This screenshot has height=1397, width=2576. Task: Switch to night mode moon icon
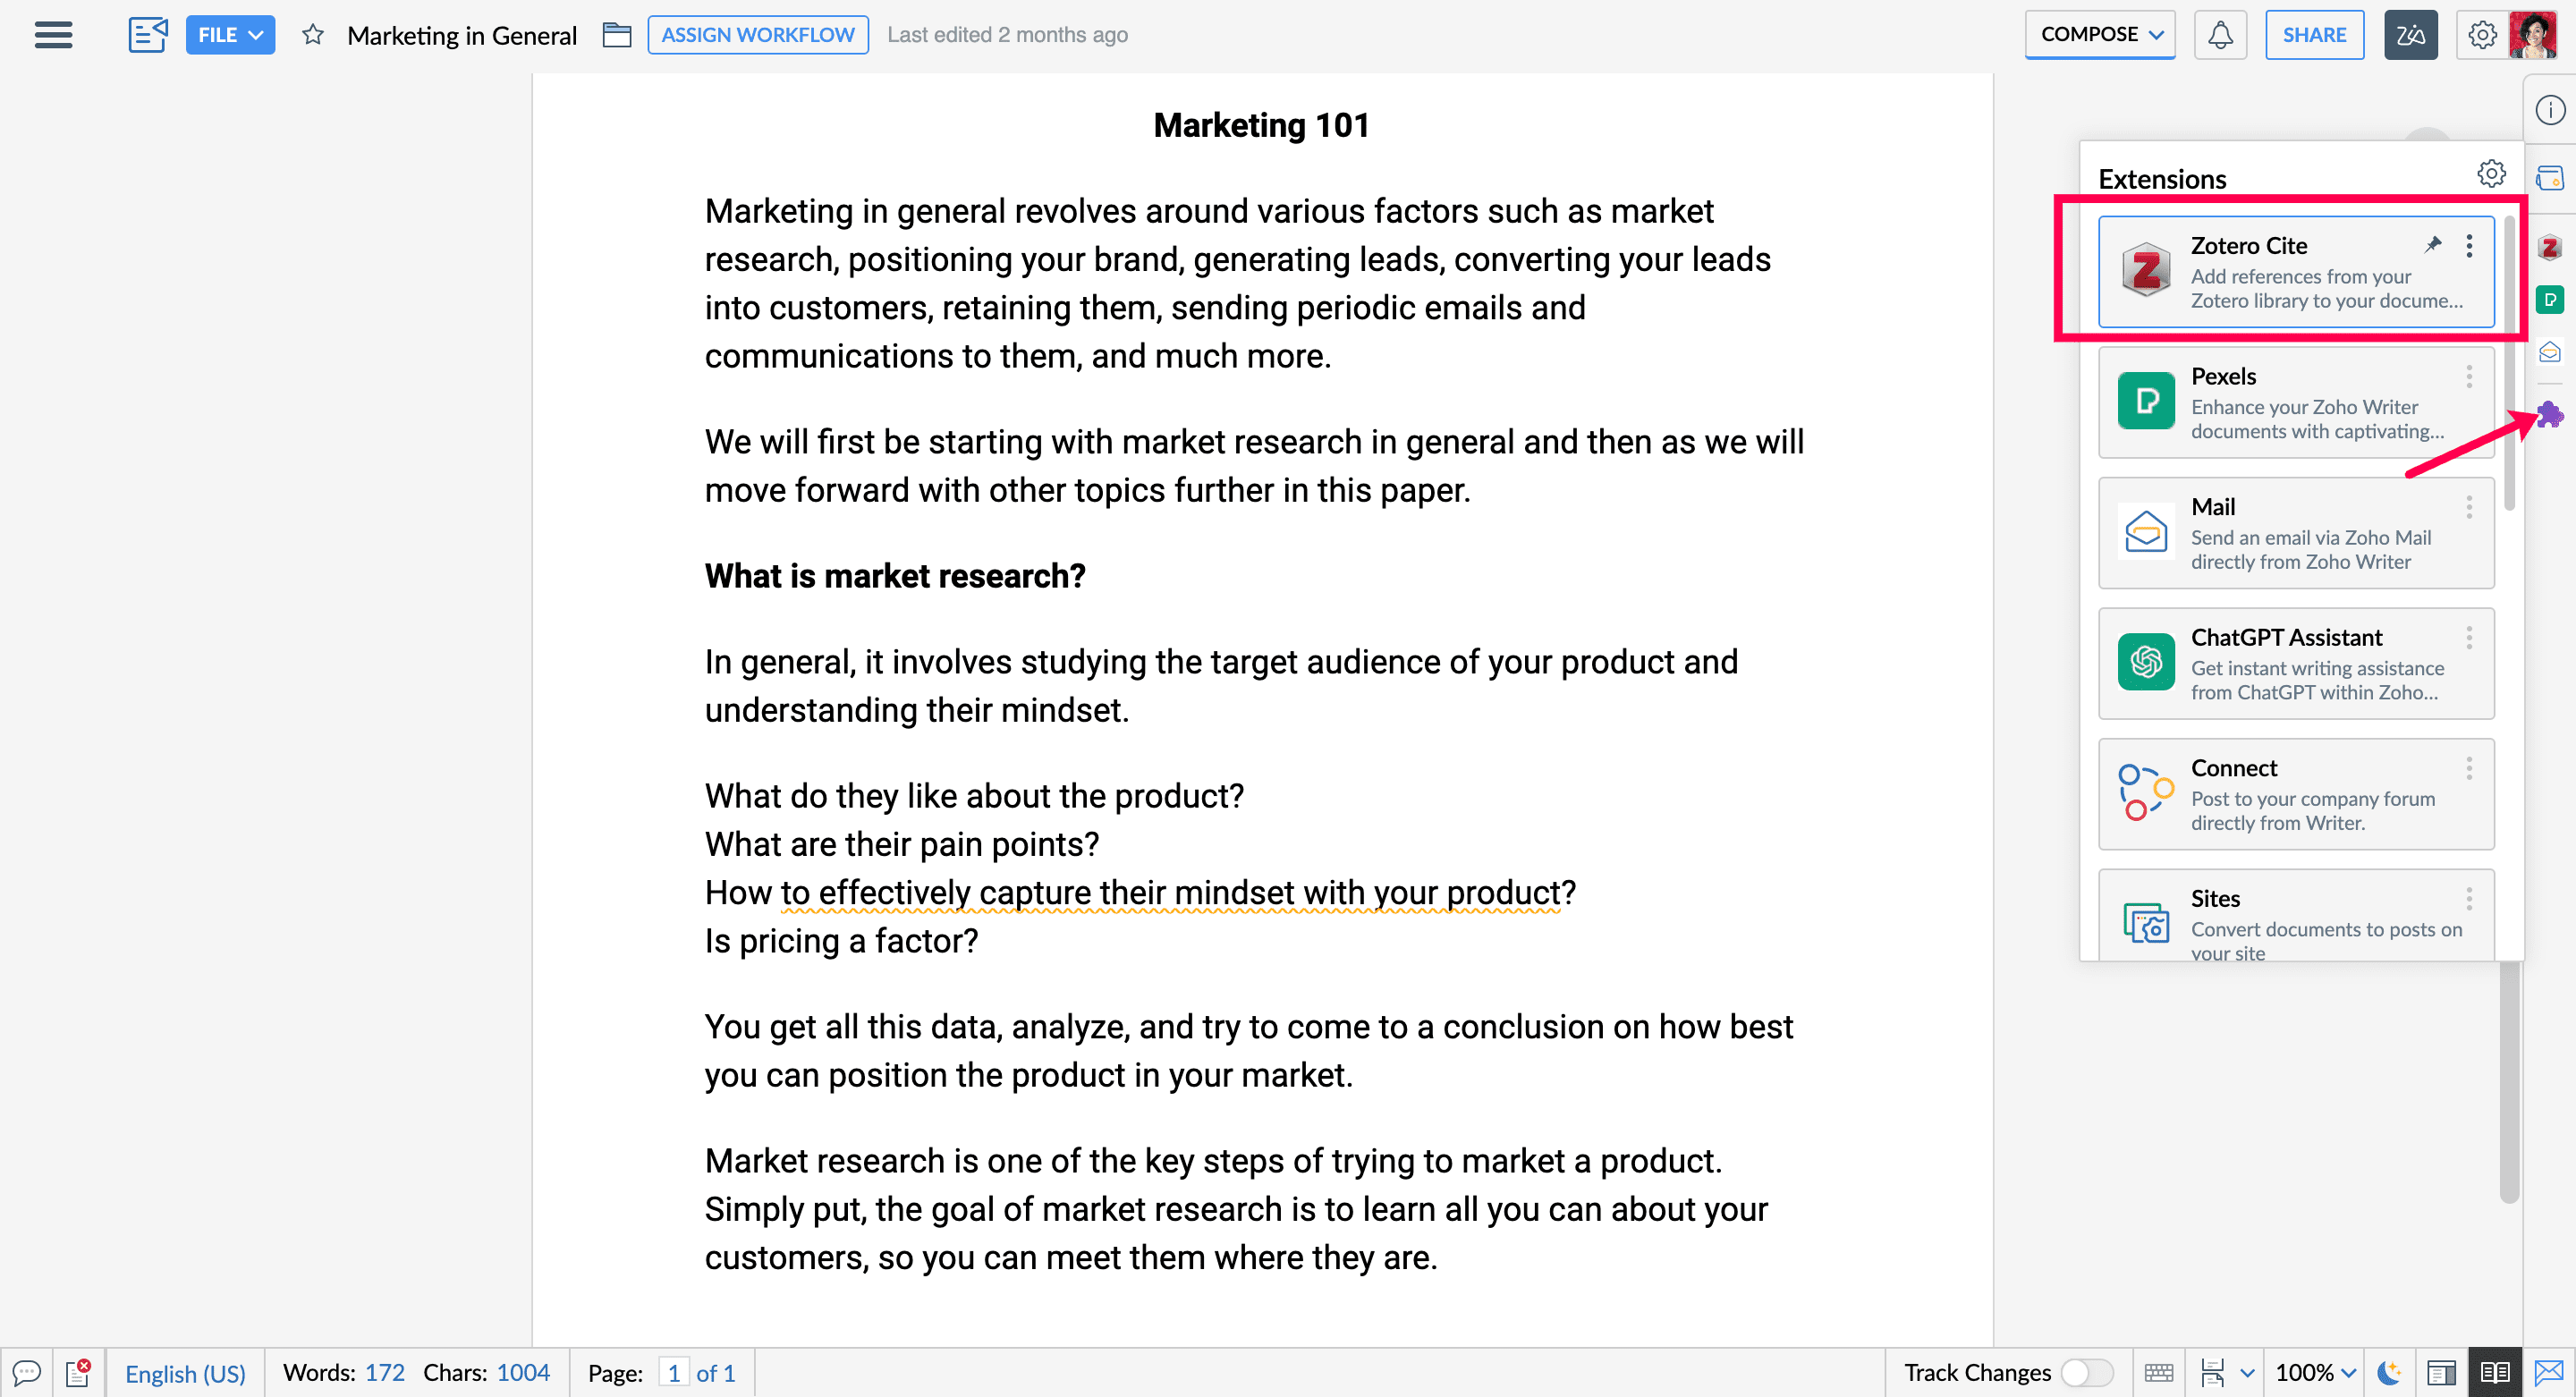[x=2388, y=1373]
